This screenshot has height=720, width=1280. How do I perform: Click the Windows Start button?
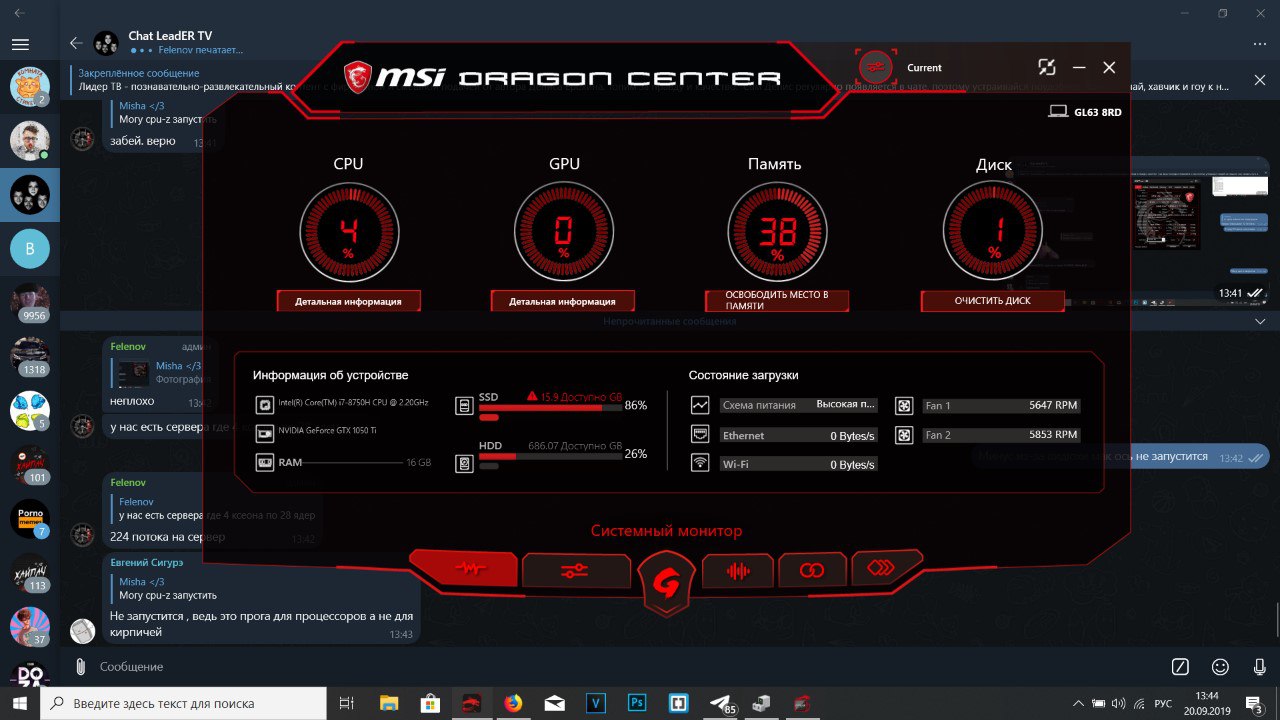(x=20, y=703)
